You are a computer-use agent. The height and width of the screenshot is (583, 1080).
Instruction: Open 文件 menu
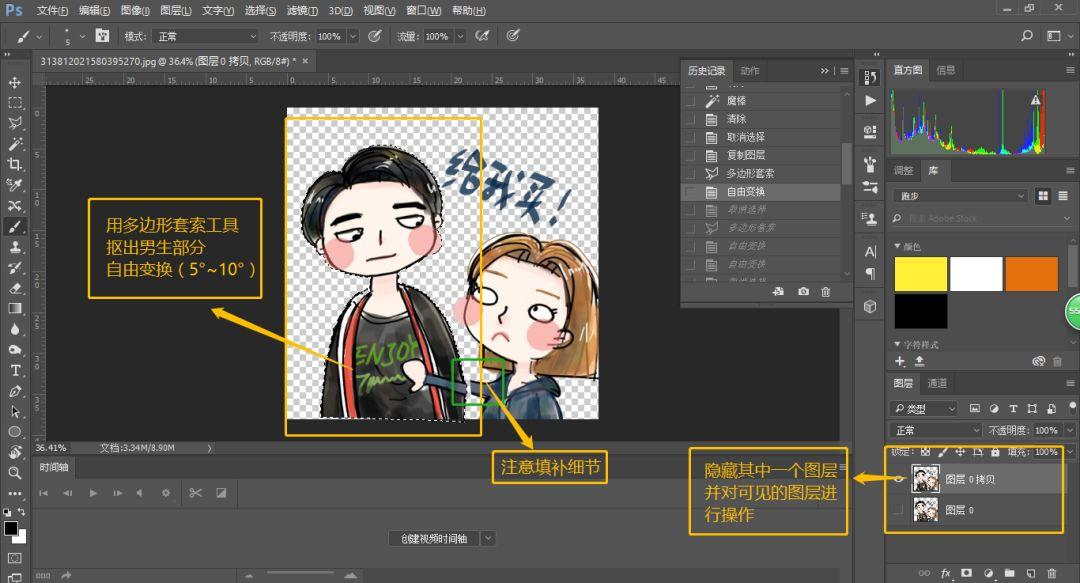pos(52,10)
